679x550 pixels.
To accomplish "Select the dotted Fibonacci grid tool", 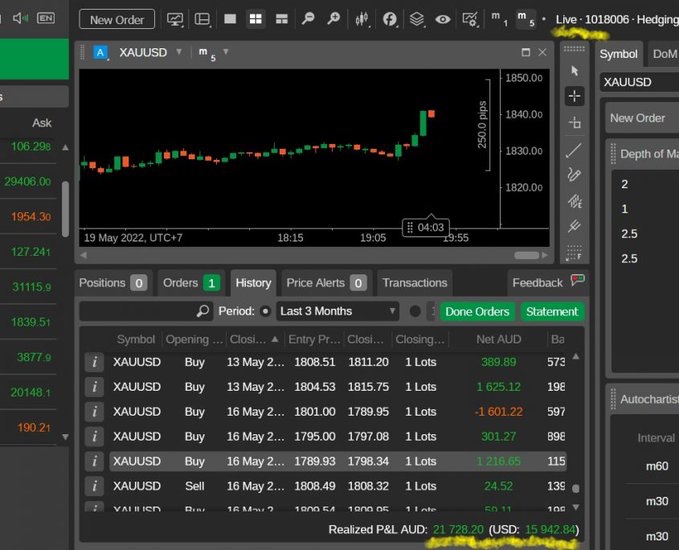I will [574, 252].
